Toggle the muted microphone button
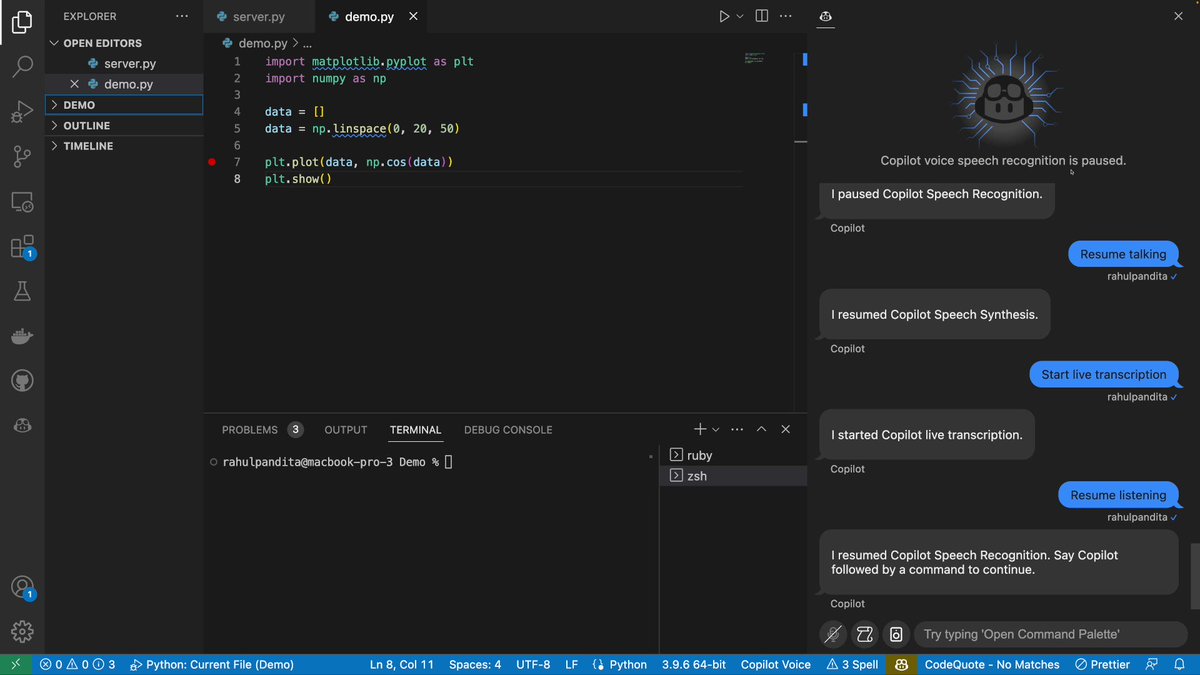The image size is (1200, 675). (832, 634)
